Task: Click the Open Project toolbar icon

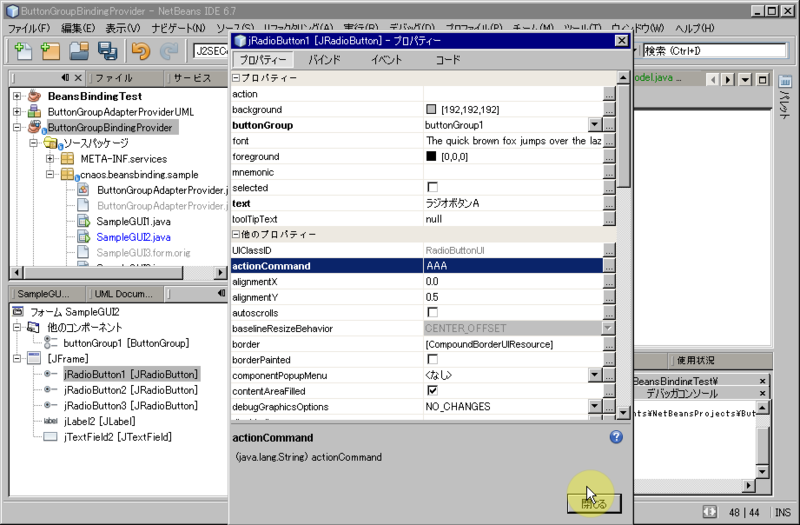Action: (x=79, y=51)
